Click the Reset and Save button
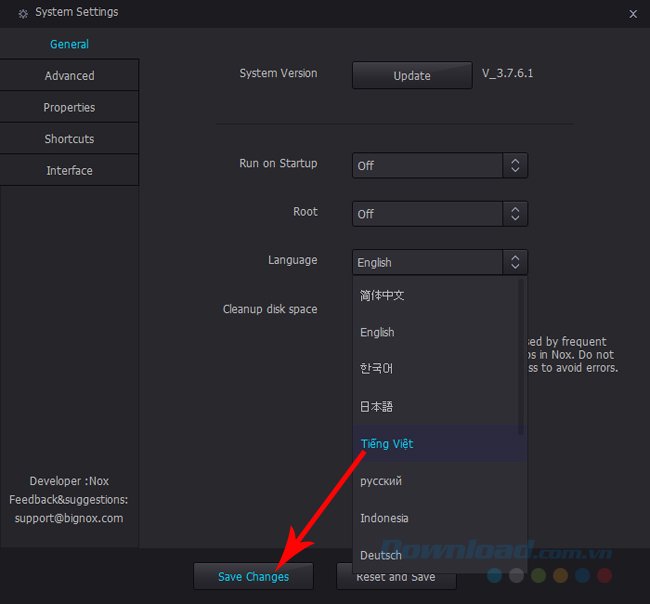The width and height of the screenshot is (650, 604). coord(396,576)
